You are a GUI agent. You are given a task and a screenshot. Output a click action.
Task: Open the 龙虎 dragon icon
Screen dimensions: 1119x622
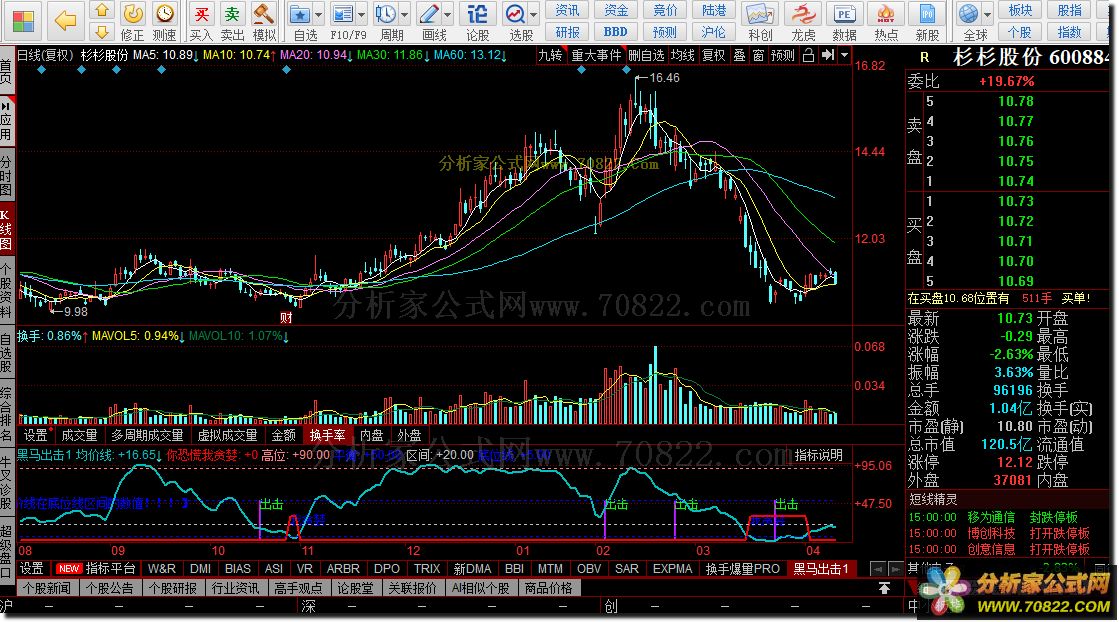tap(804, 14)
